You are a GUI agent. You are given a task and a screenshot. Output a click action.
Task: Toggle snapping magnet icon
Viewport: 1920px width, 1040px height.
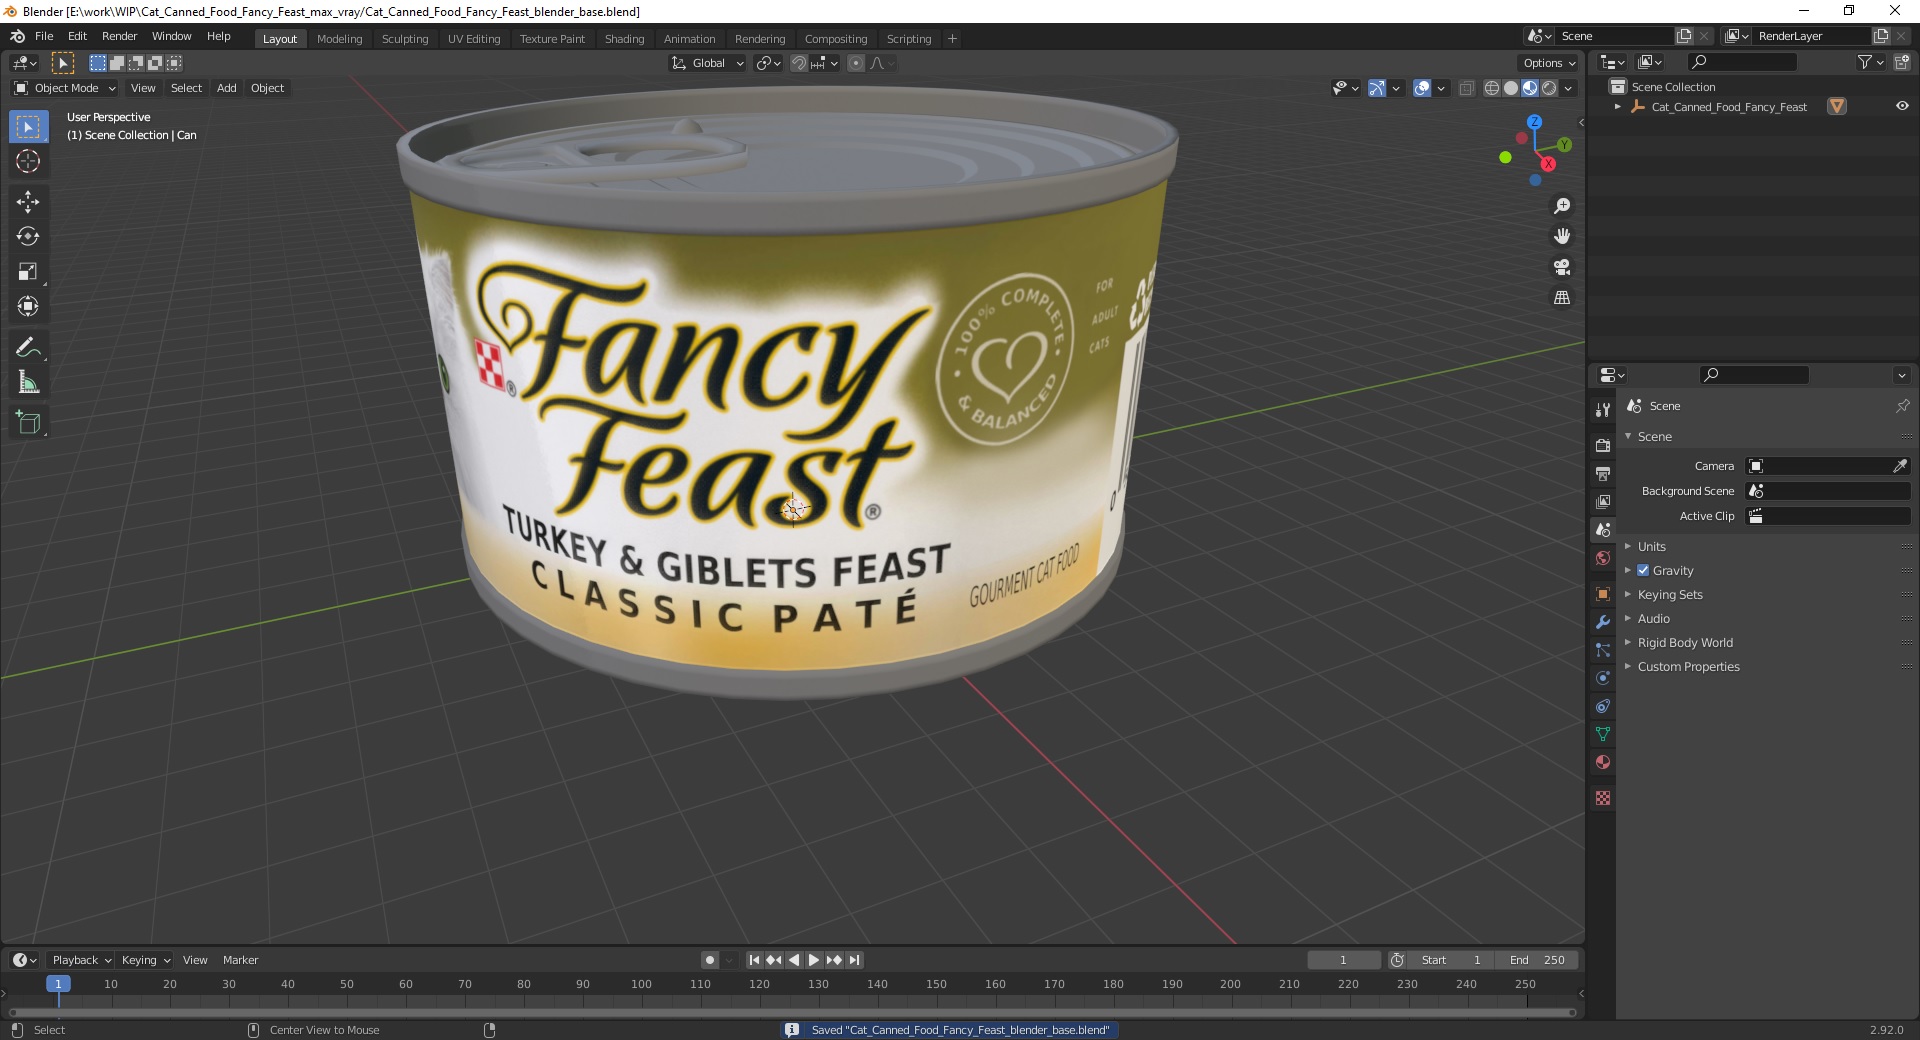[x=799, y=63]
